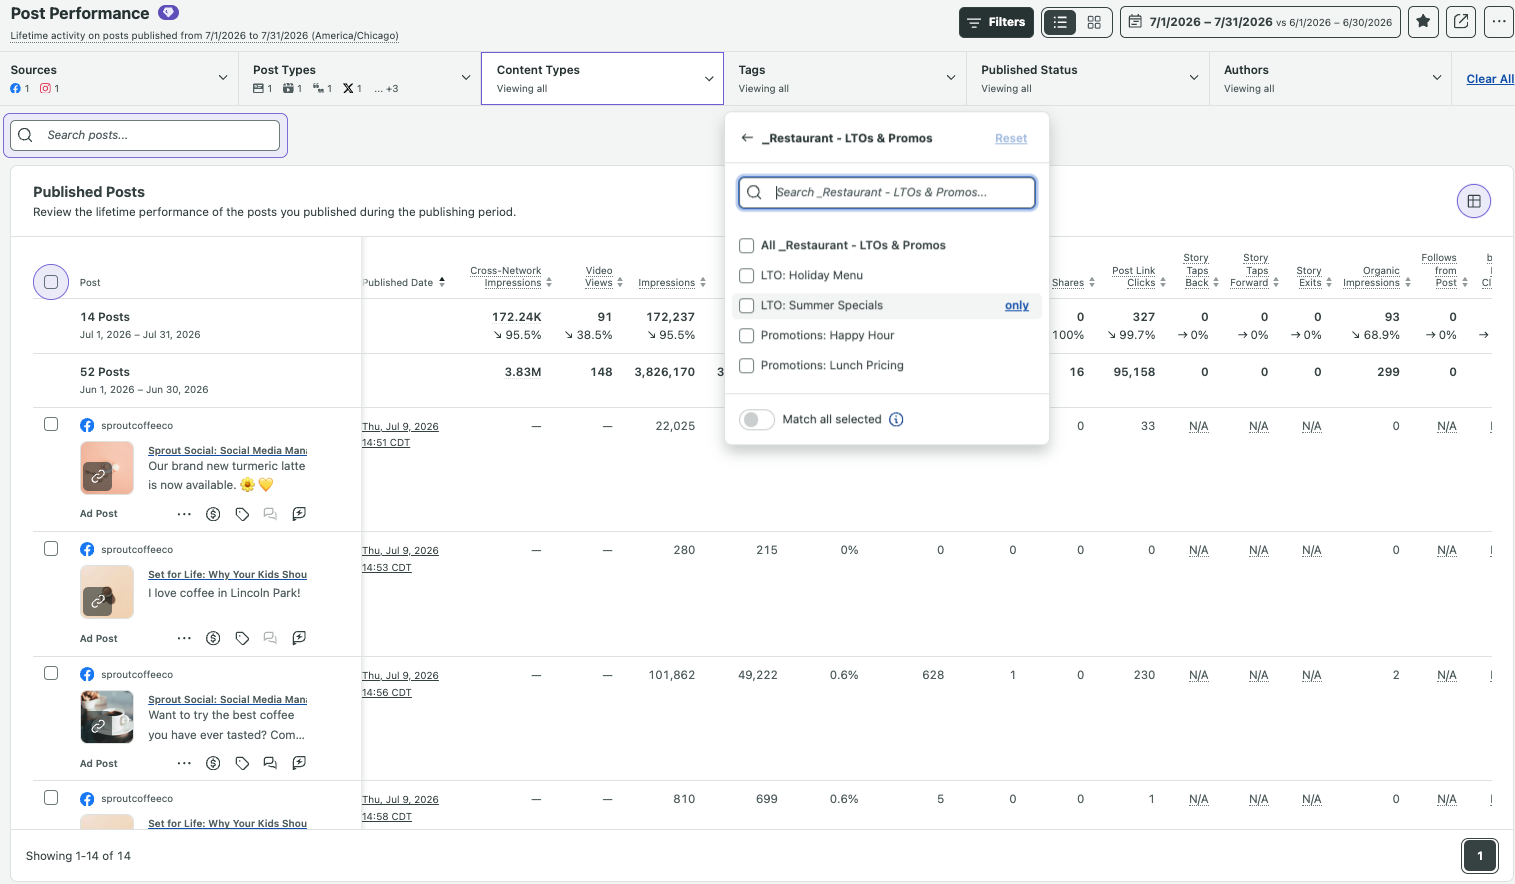
Task: Open the three-dot more options menu
Action: point(1499,22)
